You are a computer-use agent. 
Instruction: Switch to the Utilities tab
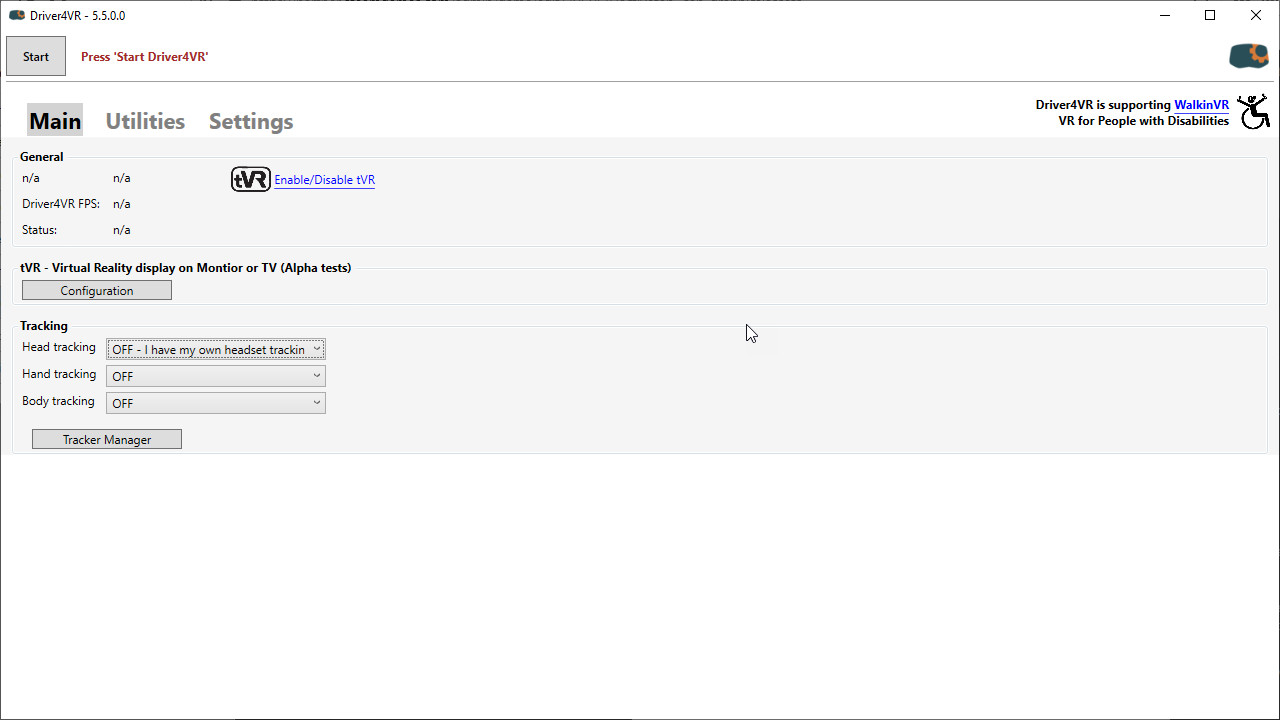tap(144, 120)
